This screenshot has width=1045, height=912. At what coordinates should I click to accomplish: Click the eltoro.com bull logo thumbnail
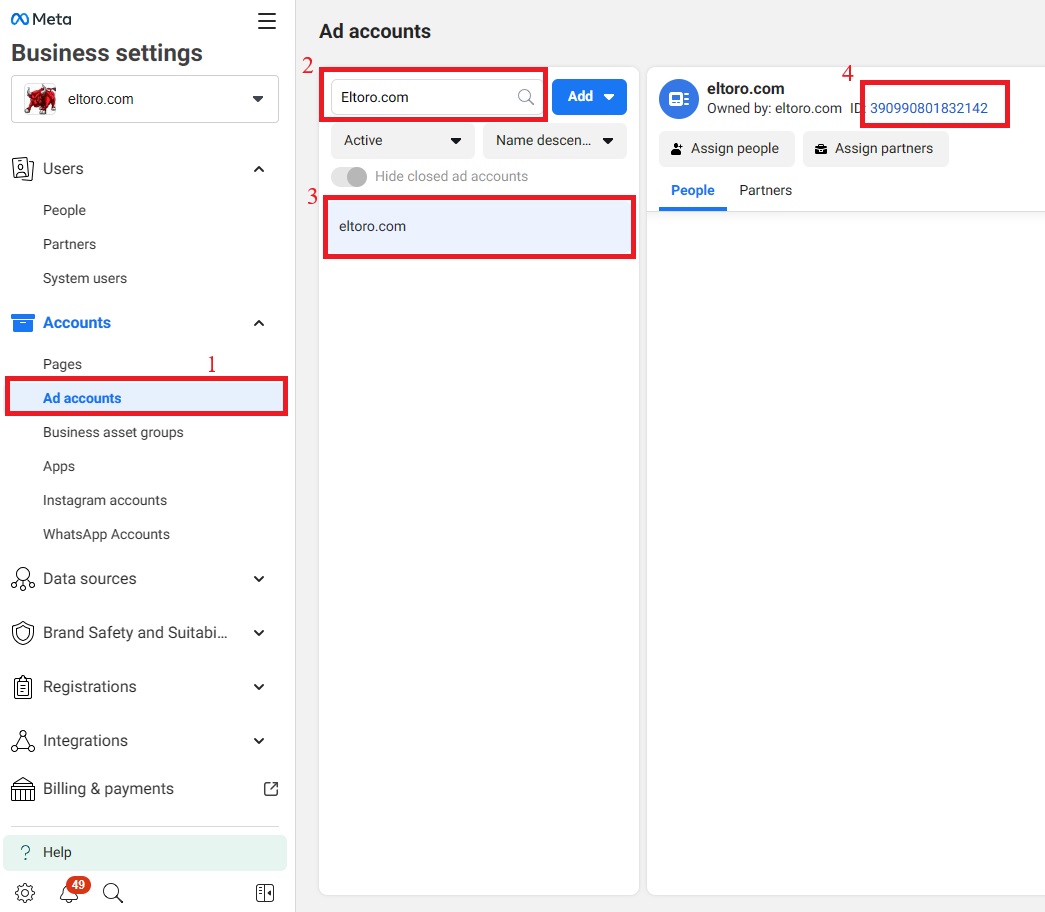click(x=41, y=99)
